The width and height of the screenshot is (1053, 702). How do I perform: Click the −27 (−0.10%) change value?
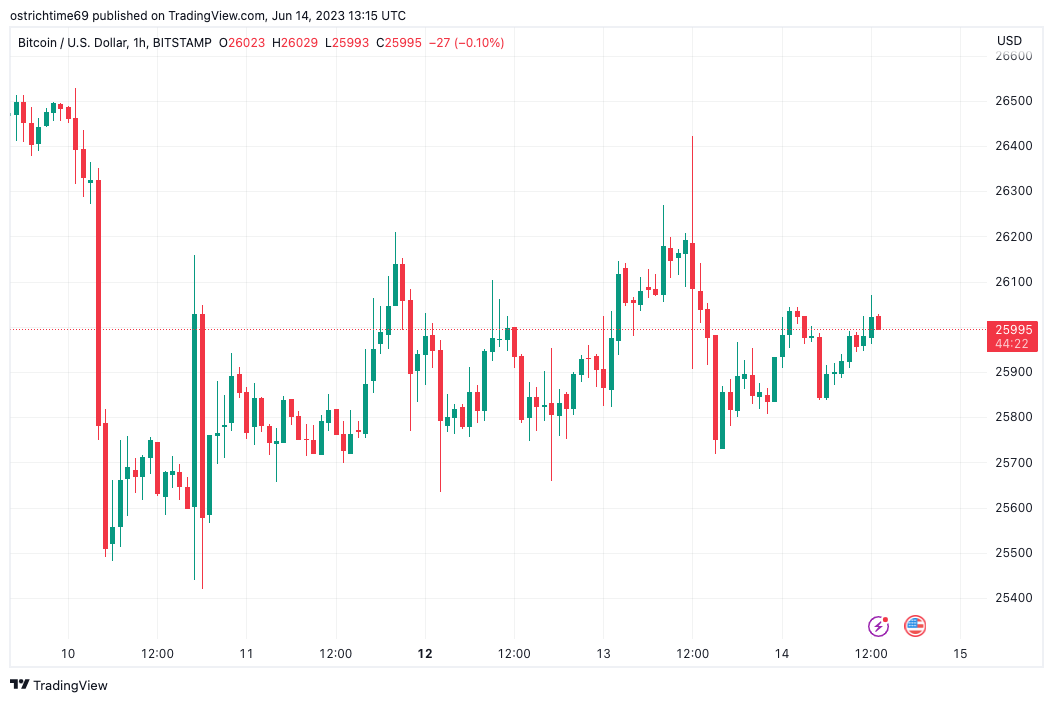[467, 43]
